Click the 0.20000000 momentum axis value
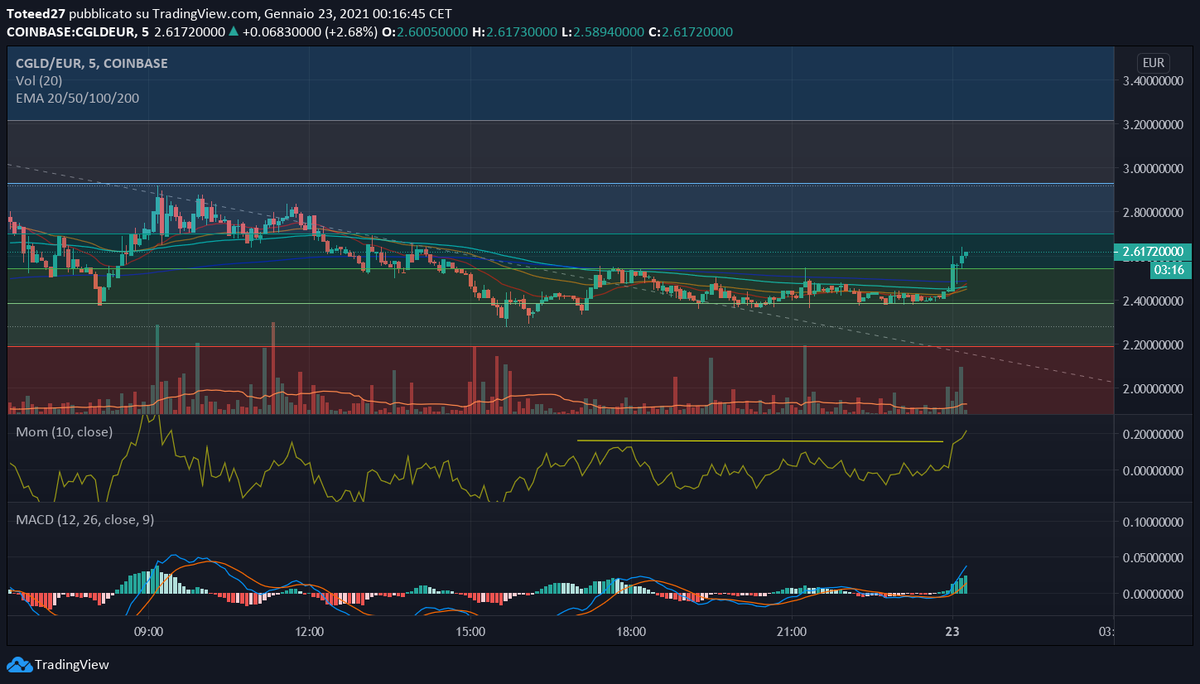This screenshot has width=1200, height=684. click(1155, 435)
